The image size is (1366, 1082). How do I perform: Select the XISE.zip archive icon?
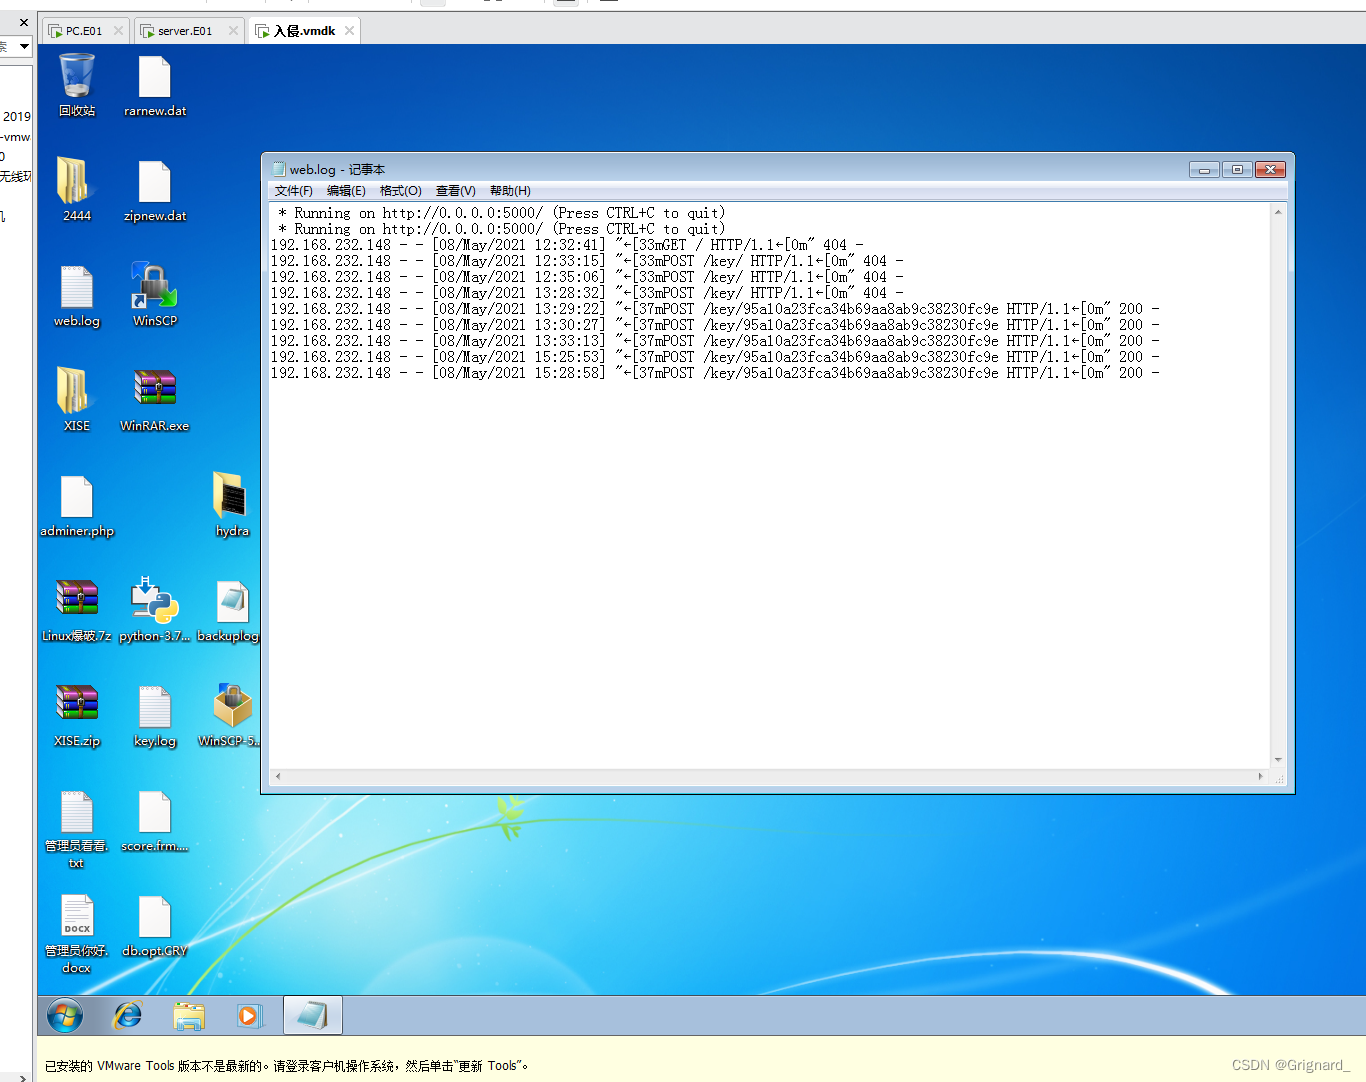77,715
